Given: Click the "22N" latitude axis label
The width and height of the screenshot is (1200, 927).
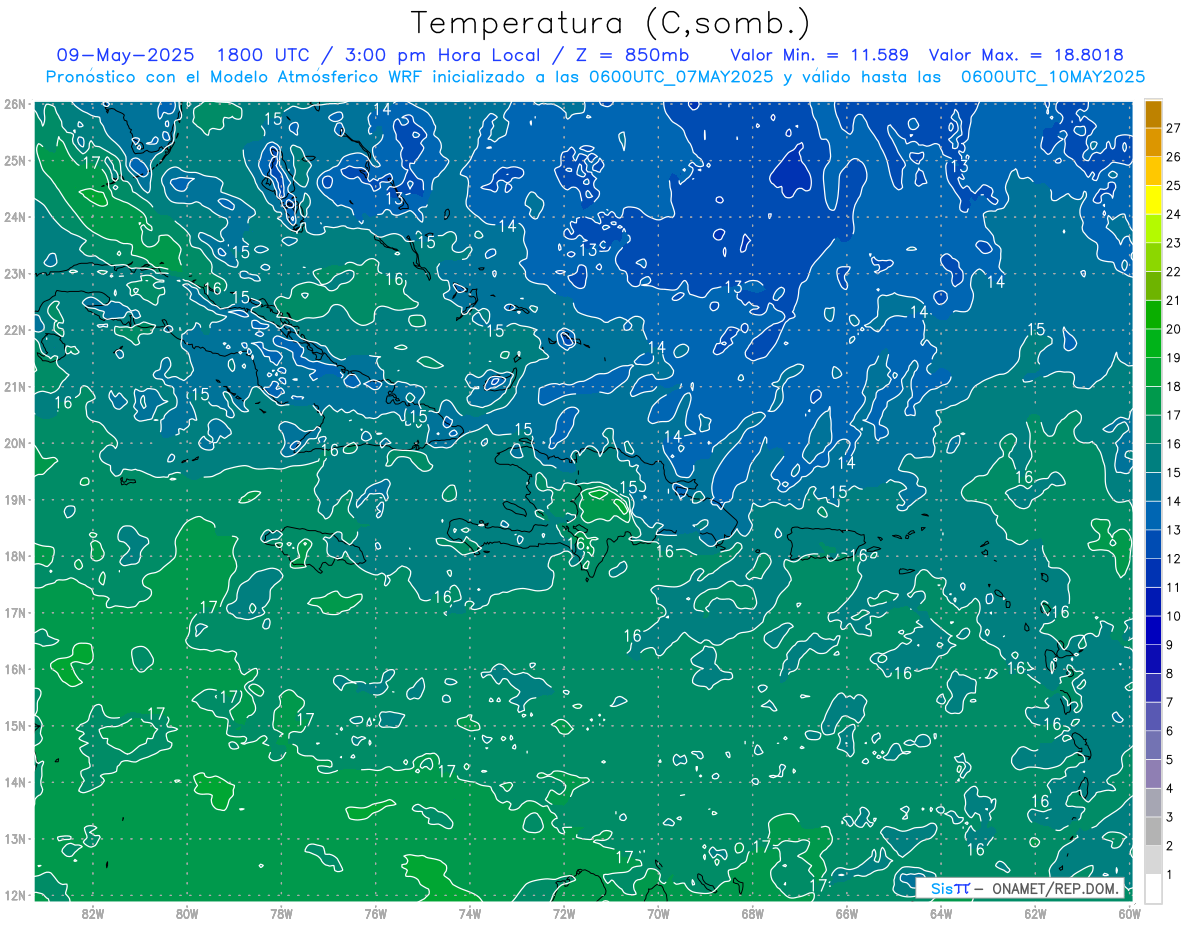Looking at the screenshot, I should [x=15, y=330].
